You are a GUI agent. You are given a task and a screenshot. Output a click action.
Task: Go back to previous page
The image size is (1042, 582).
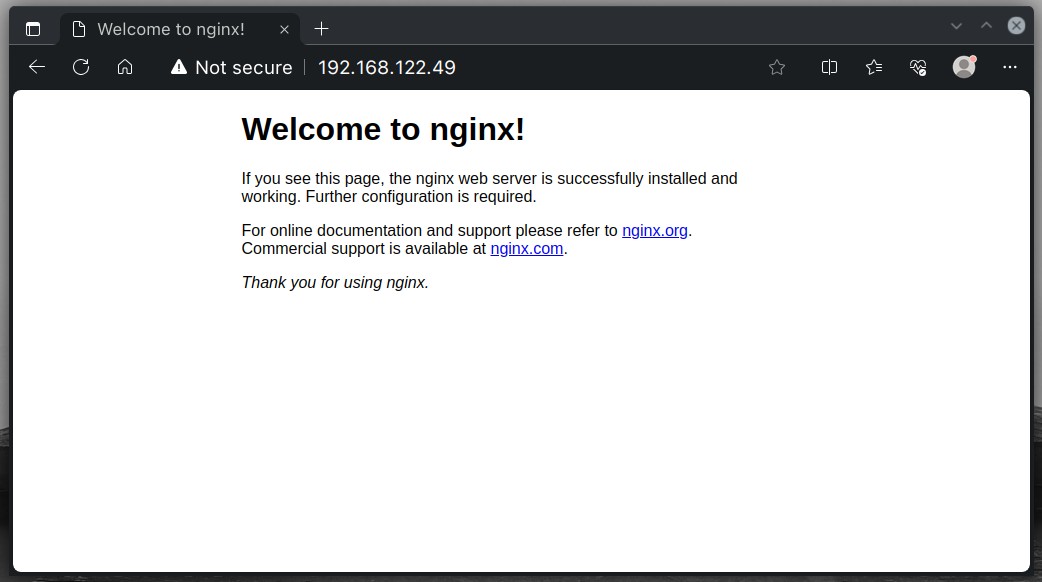37,66
